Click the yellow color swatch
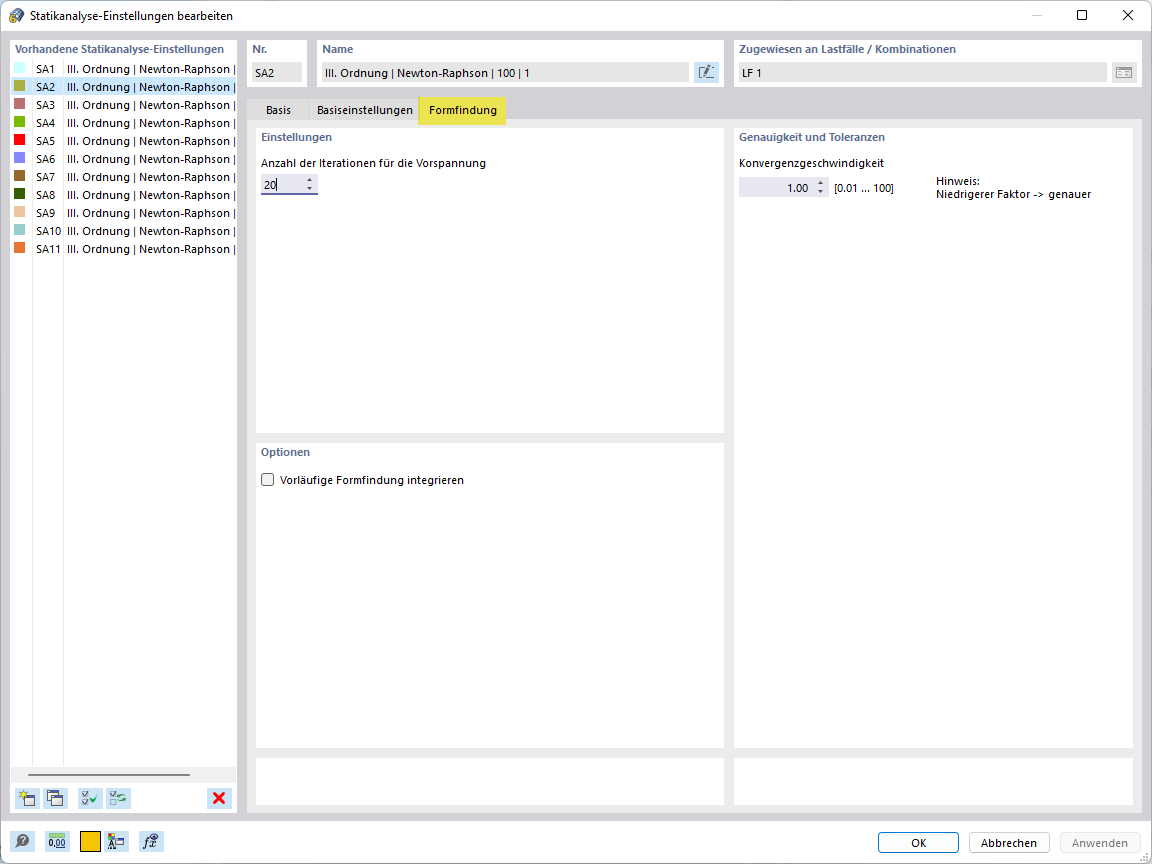The image size is (1152, 864). 90,841
